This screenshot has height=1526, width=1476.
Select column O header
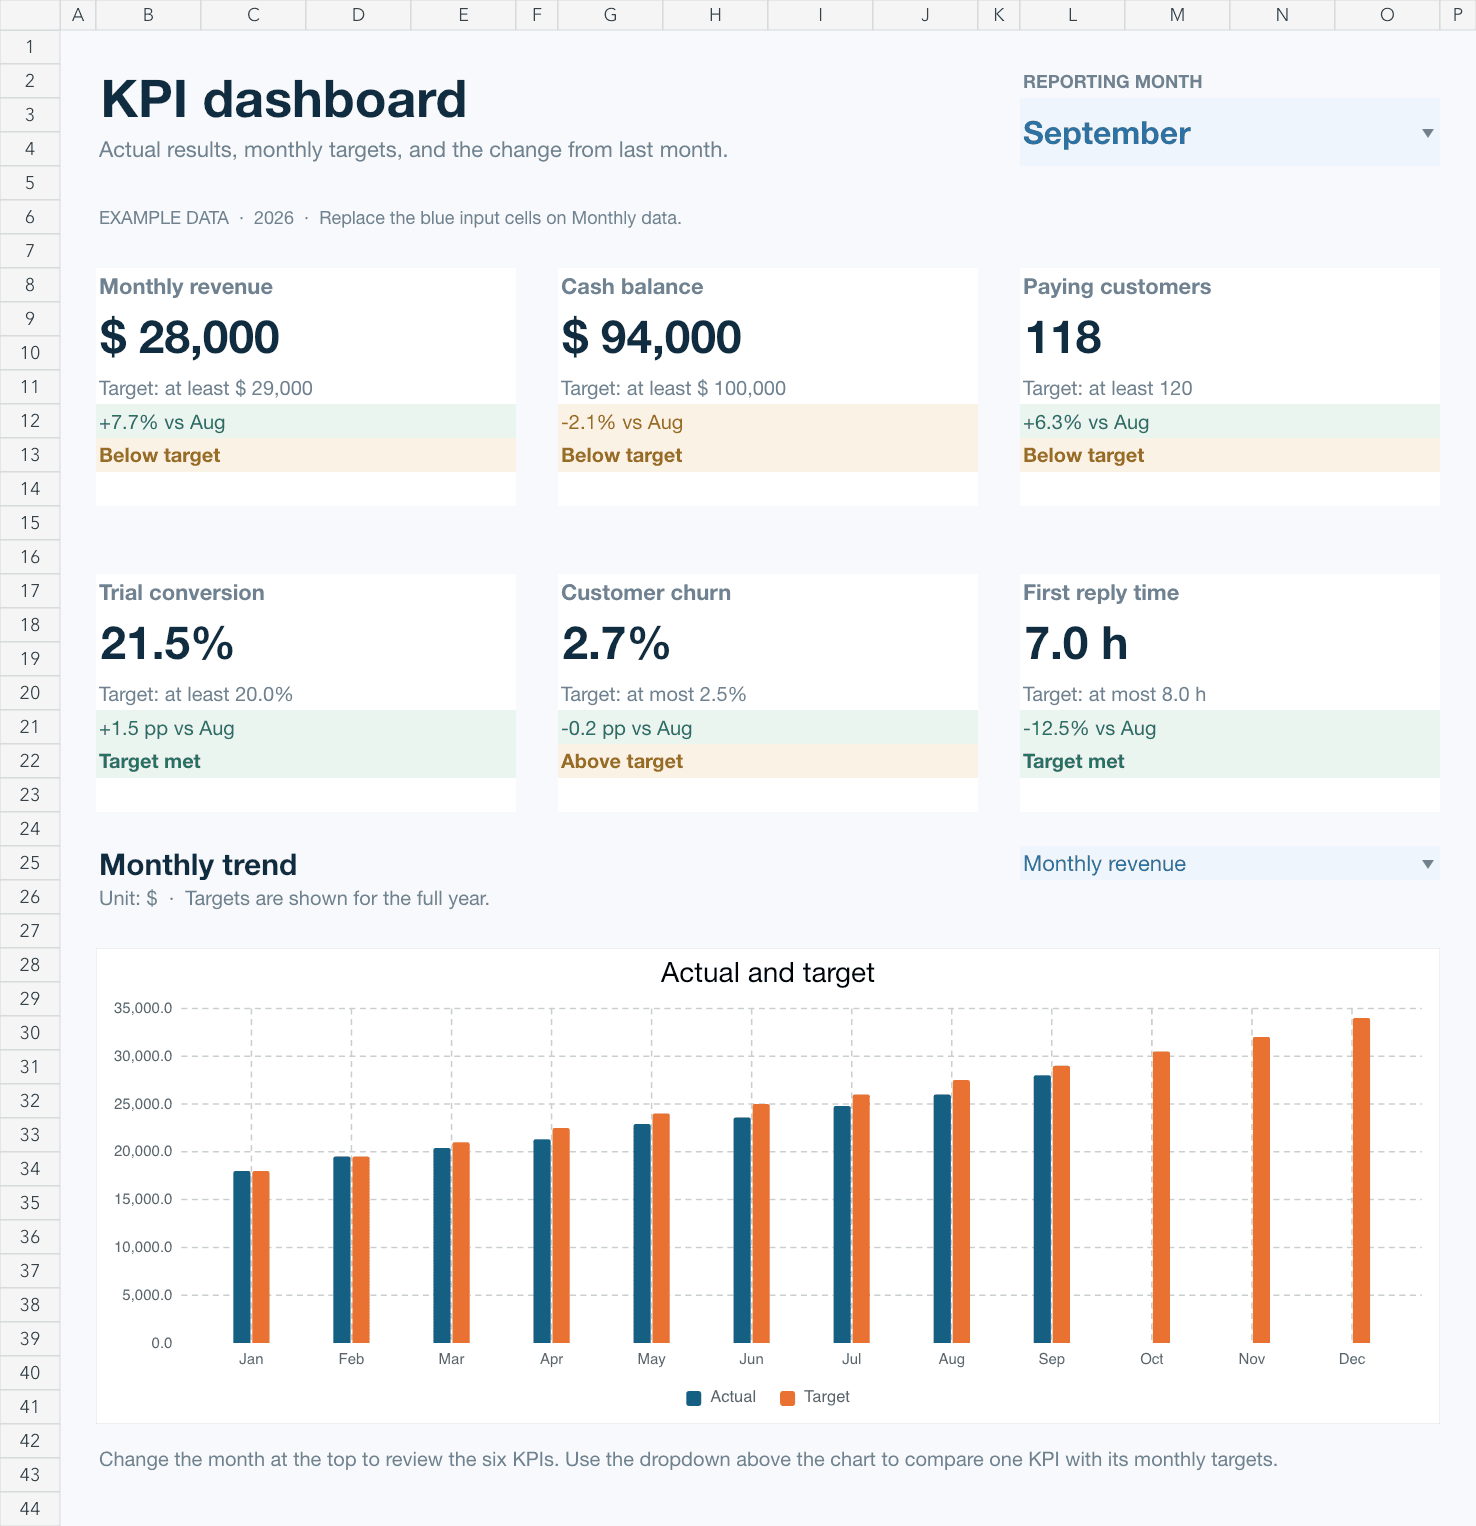pos(1387,15)
